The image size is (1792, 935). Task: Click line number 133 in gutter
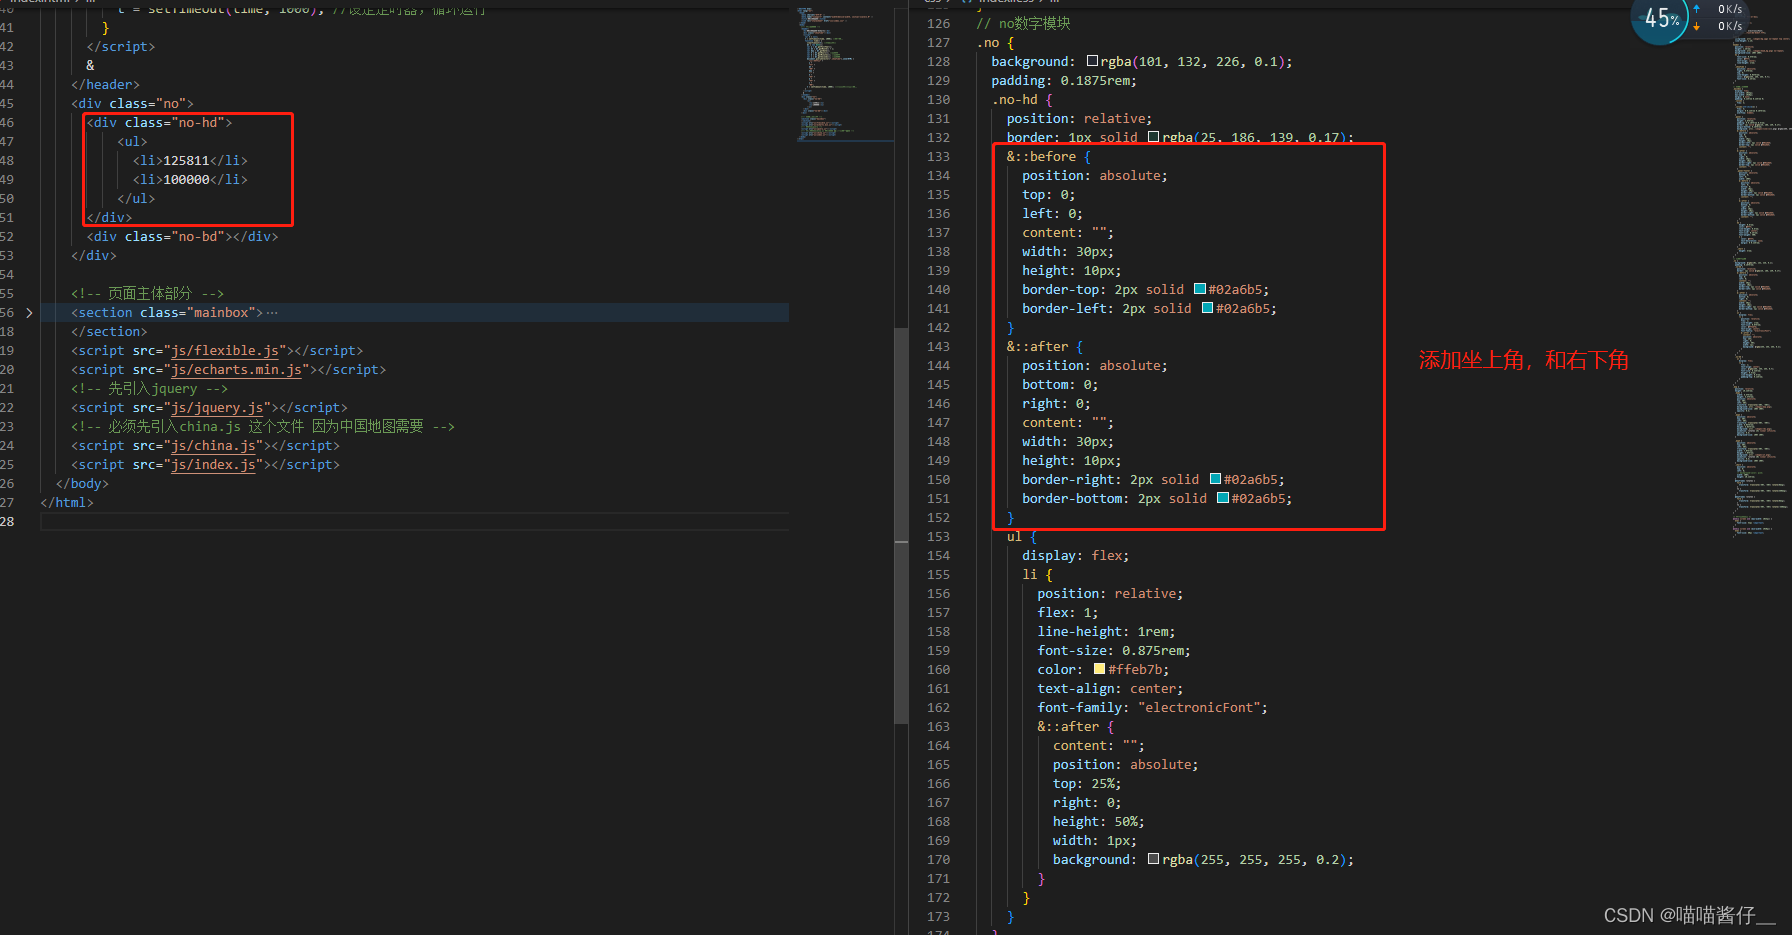pos(938,156)
